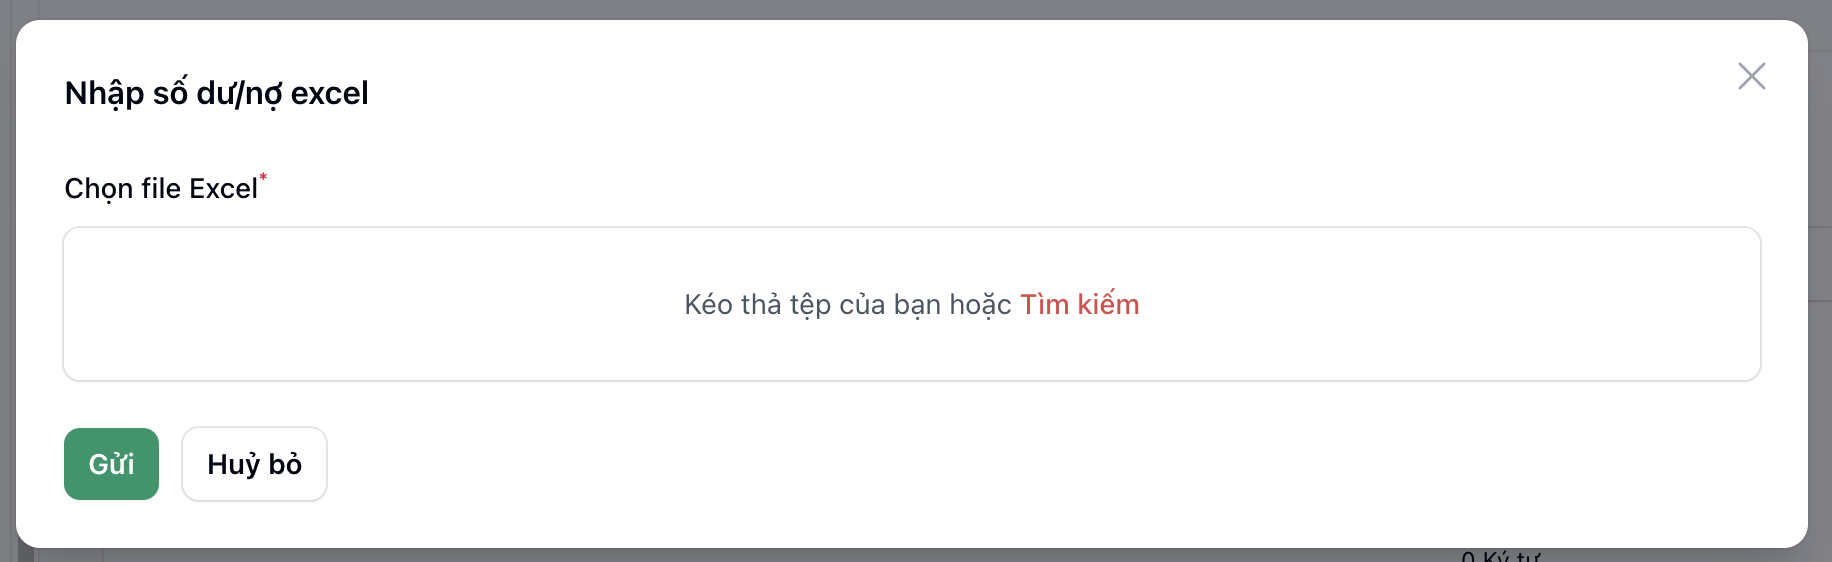Click empty left area of the upload box
Image resolution: width=1832 pixels, height=562 pixels.
300,304
